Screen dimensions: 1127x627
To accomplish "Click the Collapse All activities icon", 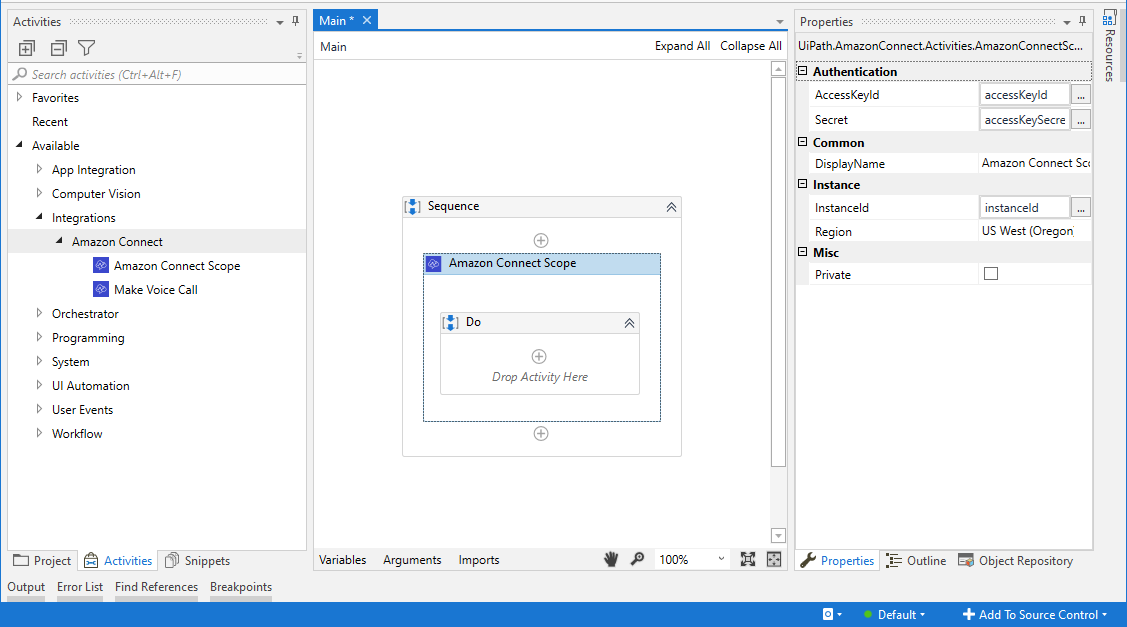I will (x=59, y=48).
